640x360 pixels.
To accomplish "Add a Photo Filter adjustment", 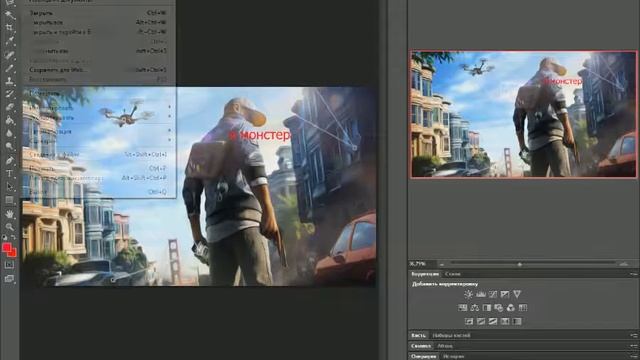I will coord(499,308).
